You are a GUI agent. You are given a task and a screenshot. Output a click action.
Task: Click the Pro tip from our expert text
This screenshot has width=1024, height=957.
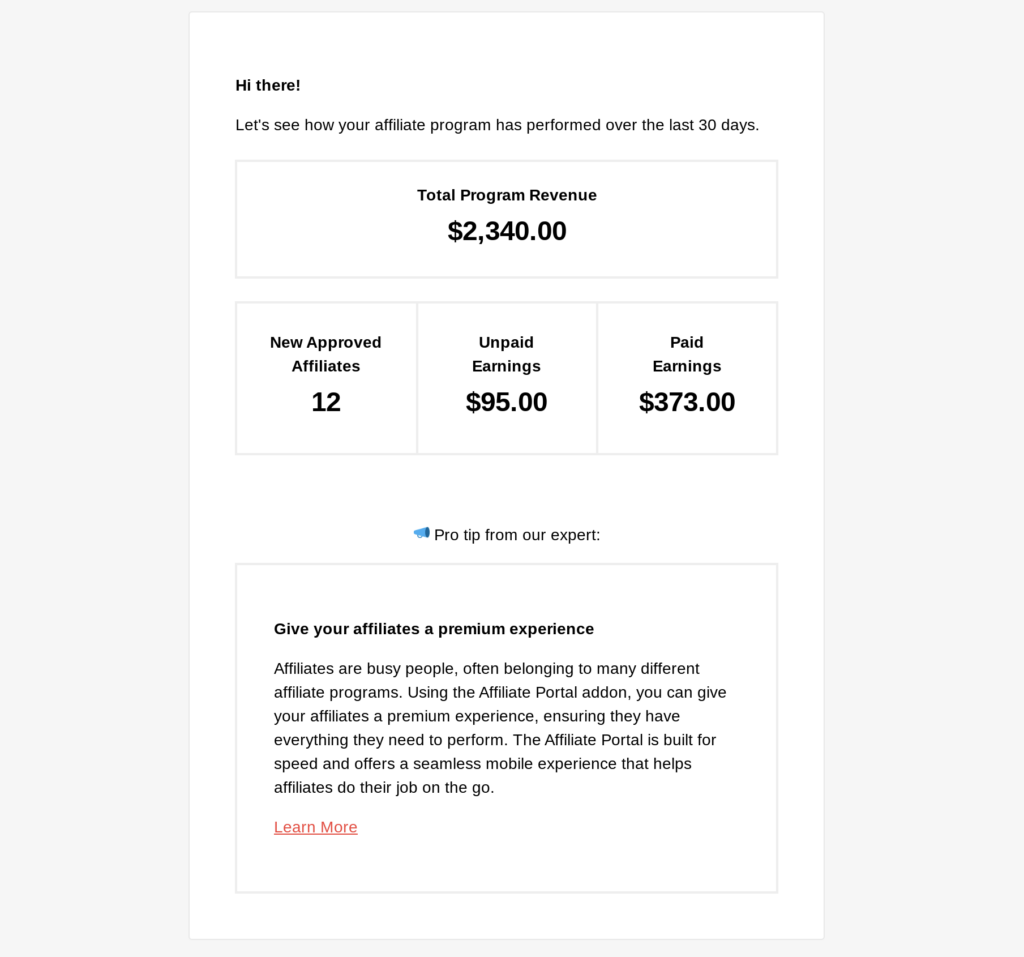[517, 535]
